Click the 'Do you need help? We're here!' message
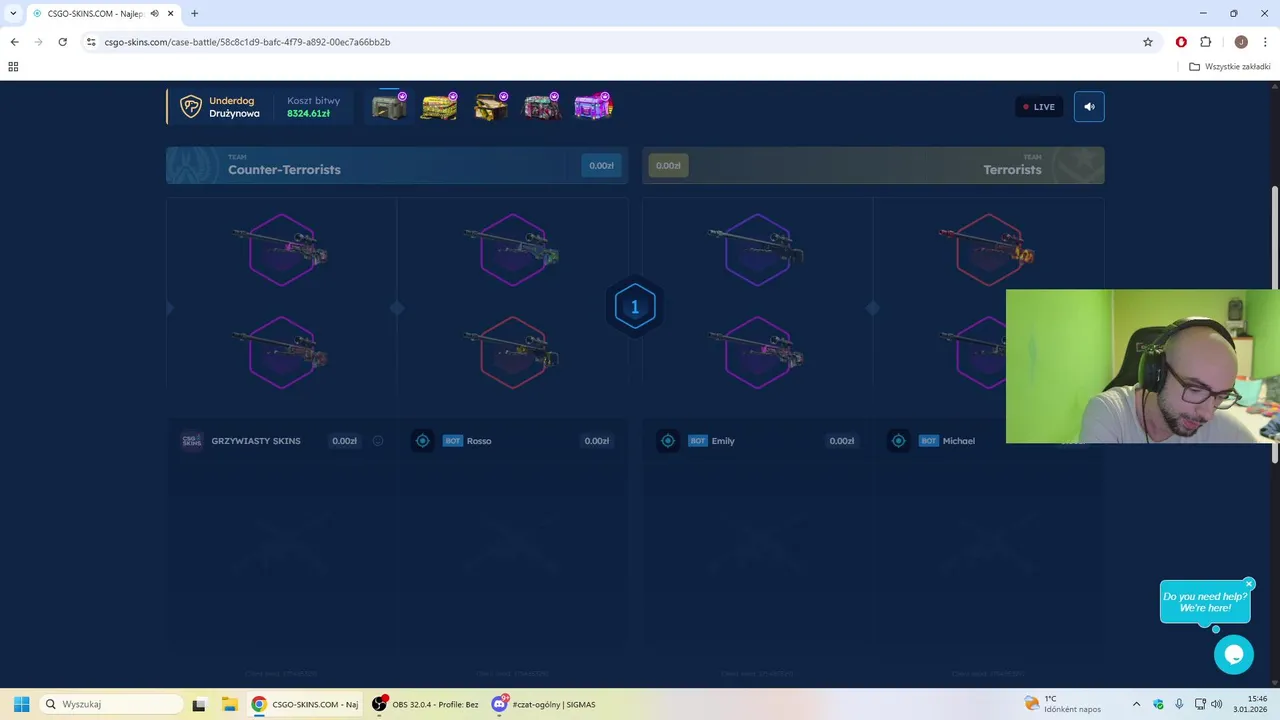Screen dimensions: 1280x720 click(1205, 602)
